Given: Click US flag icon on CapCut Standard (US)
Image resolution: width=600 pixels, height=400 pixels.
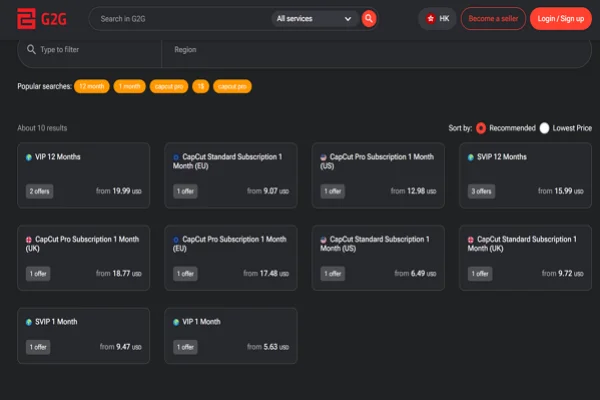Looking at the screenshot, I should coord(323,240).
